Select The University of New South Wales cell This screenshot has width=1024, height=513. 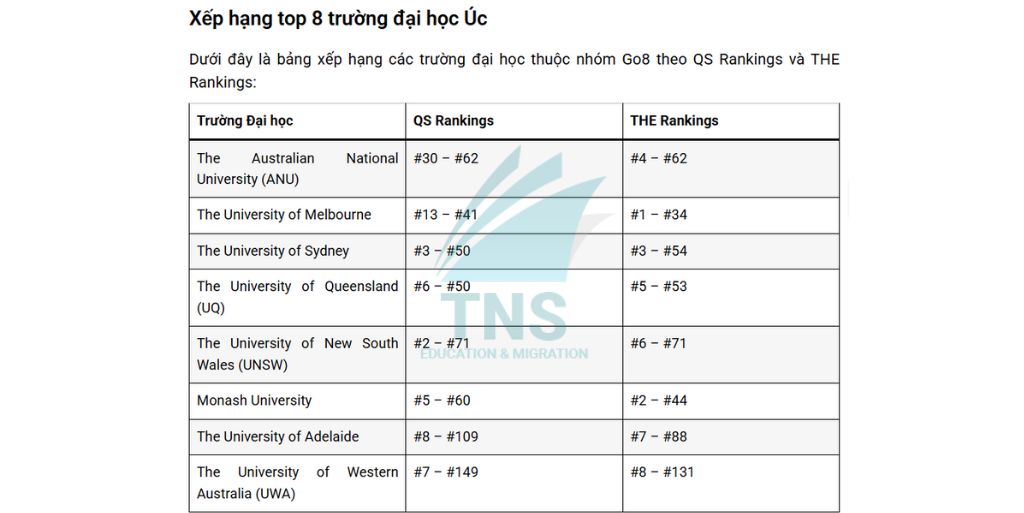coord(297,354)
